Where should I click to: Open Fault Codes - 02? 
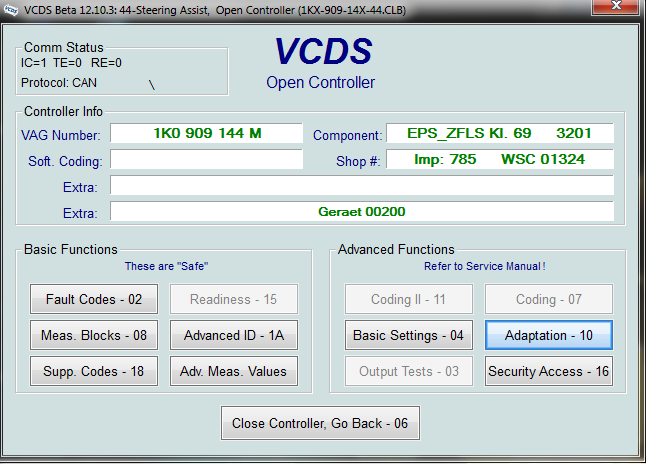(x=94, y=299)
